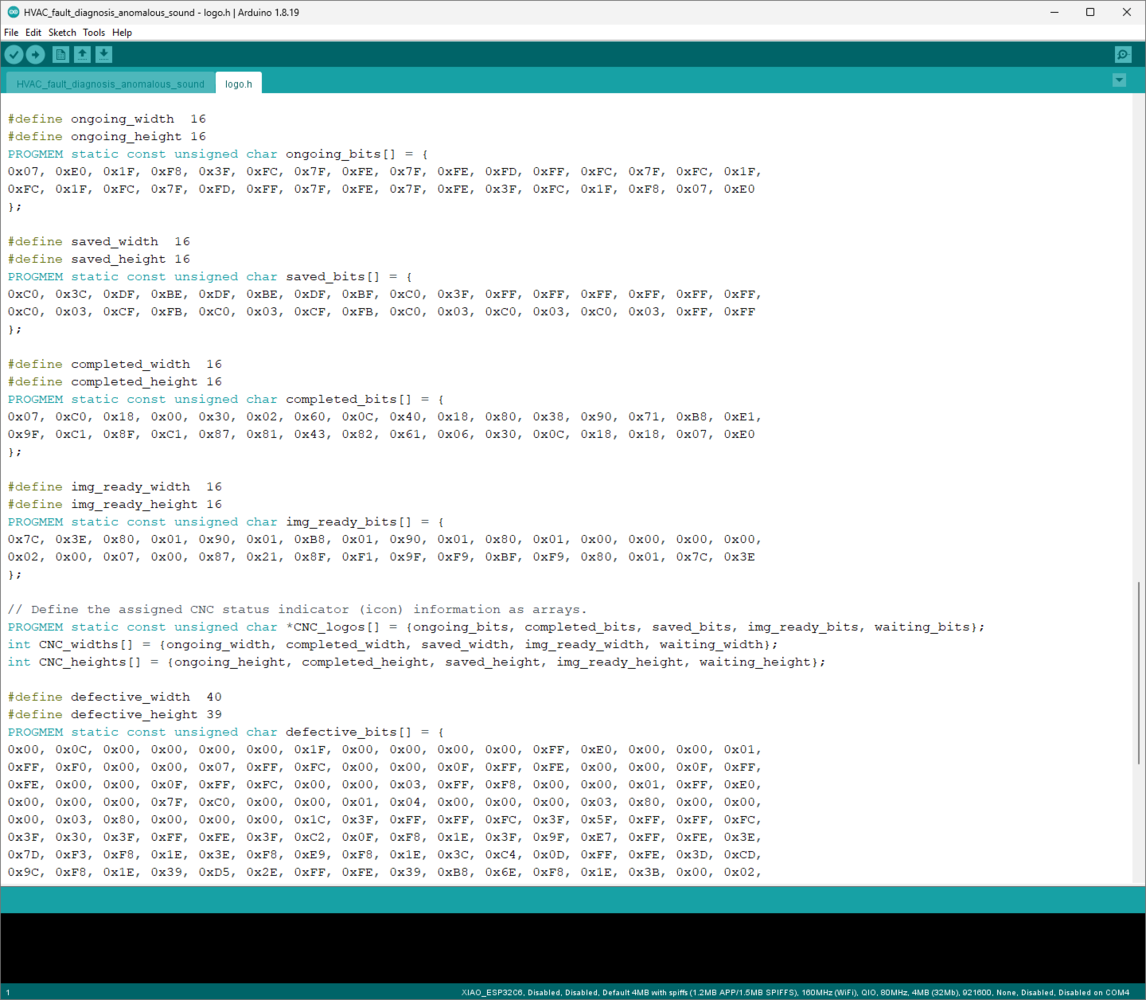Click '#define defective_width 40' line
The height and width of the screenshot is (1000, 1146).
pos(115,697)
